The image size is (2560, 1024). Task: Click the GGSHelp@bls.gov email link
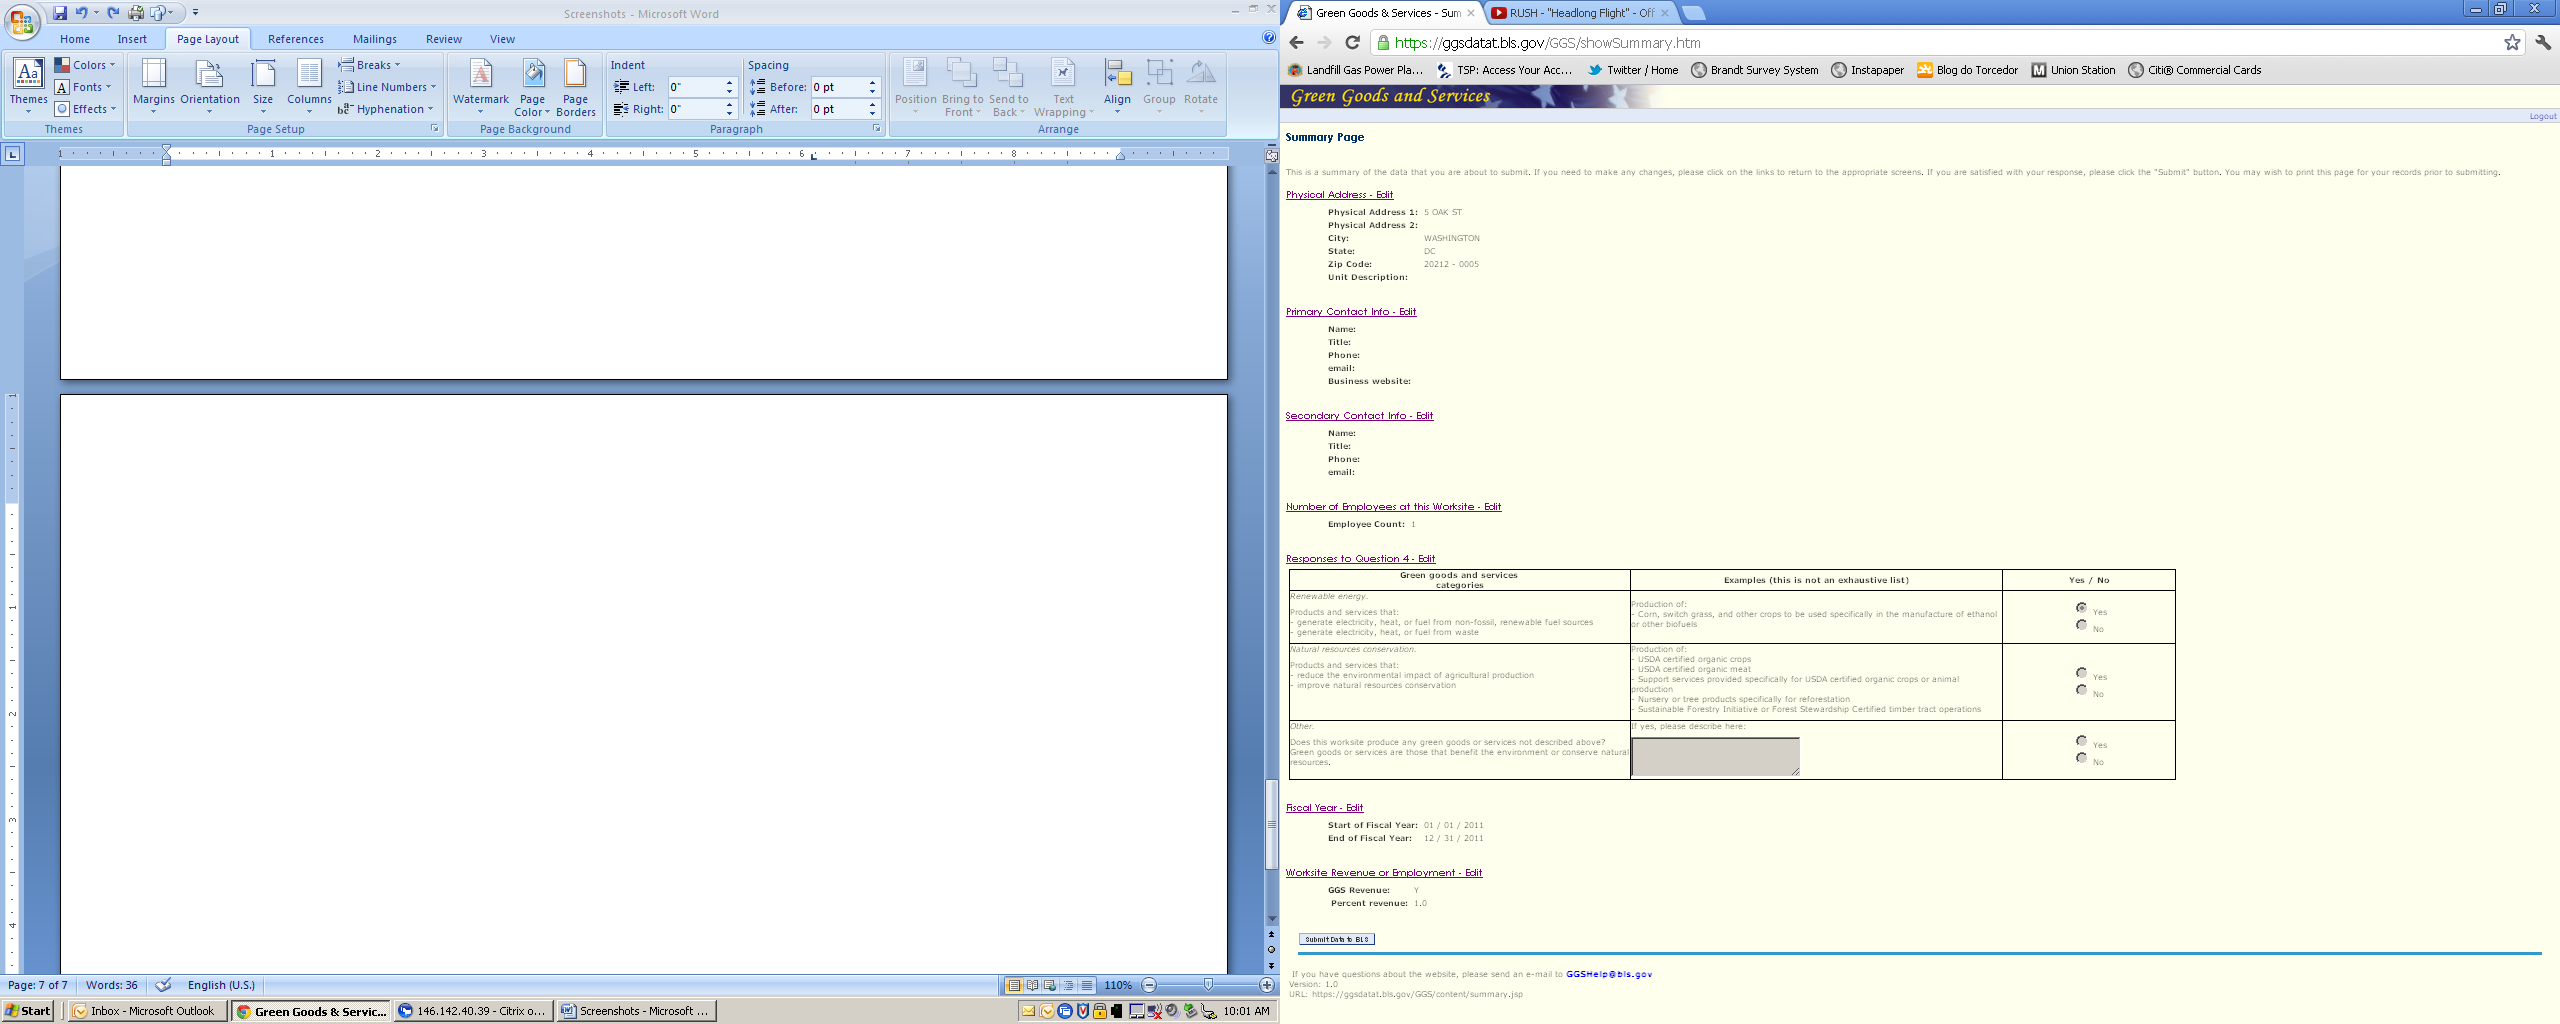pyautogui.click(x=1609, y=974)
